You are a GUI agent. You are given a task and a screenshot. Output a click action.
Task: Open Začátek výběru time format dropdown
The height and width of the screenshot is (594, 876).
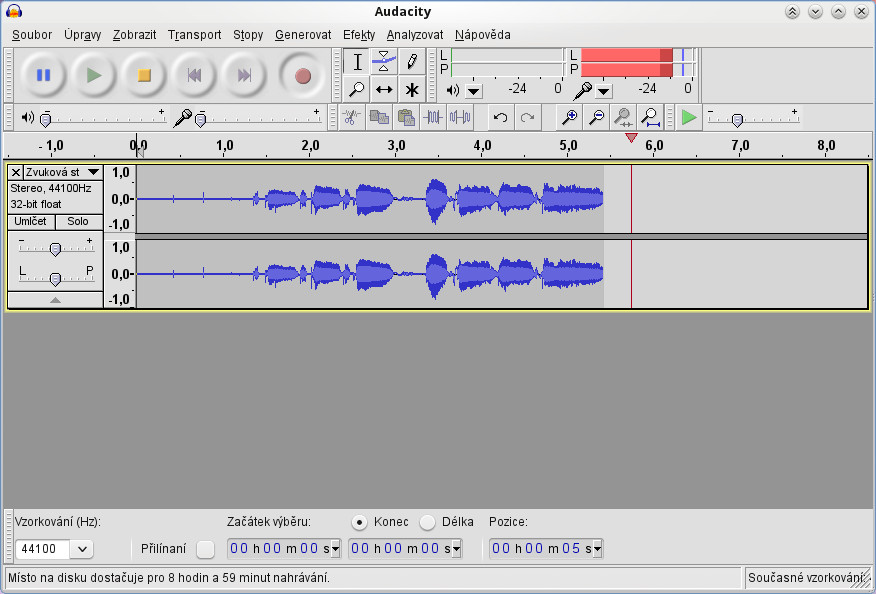coord(335,549)
